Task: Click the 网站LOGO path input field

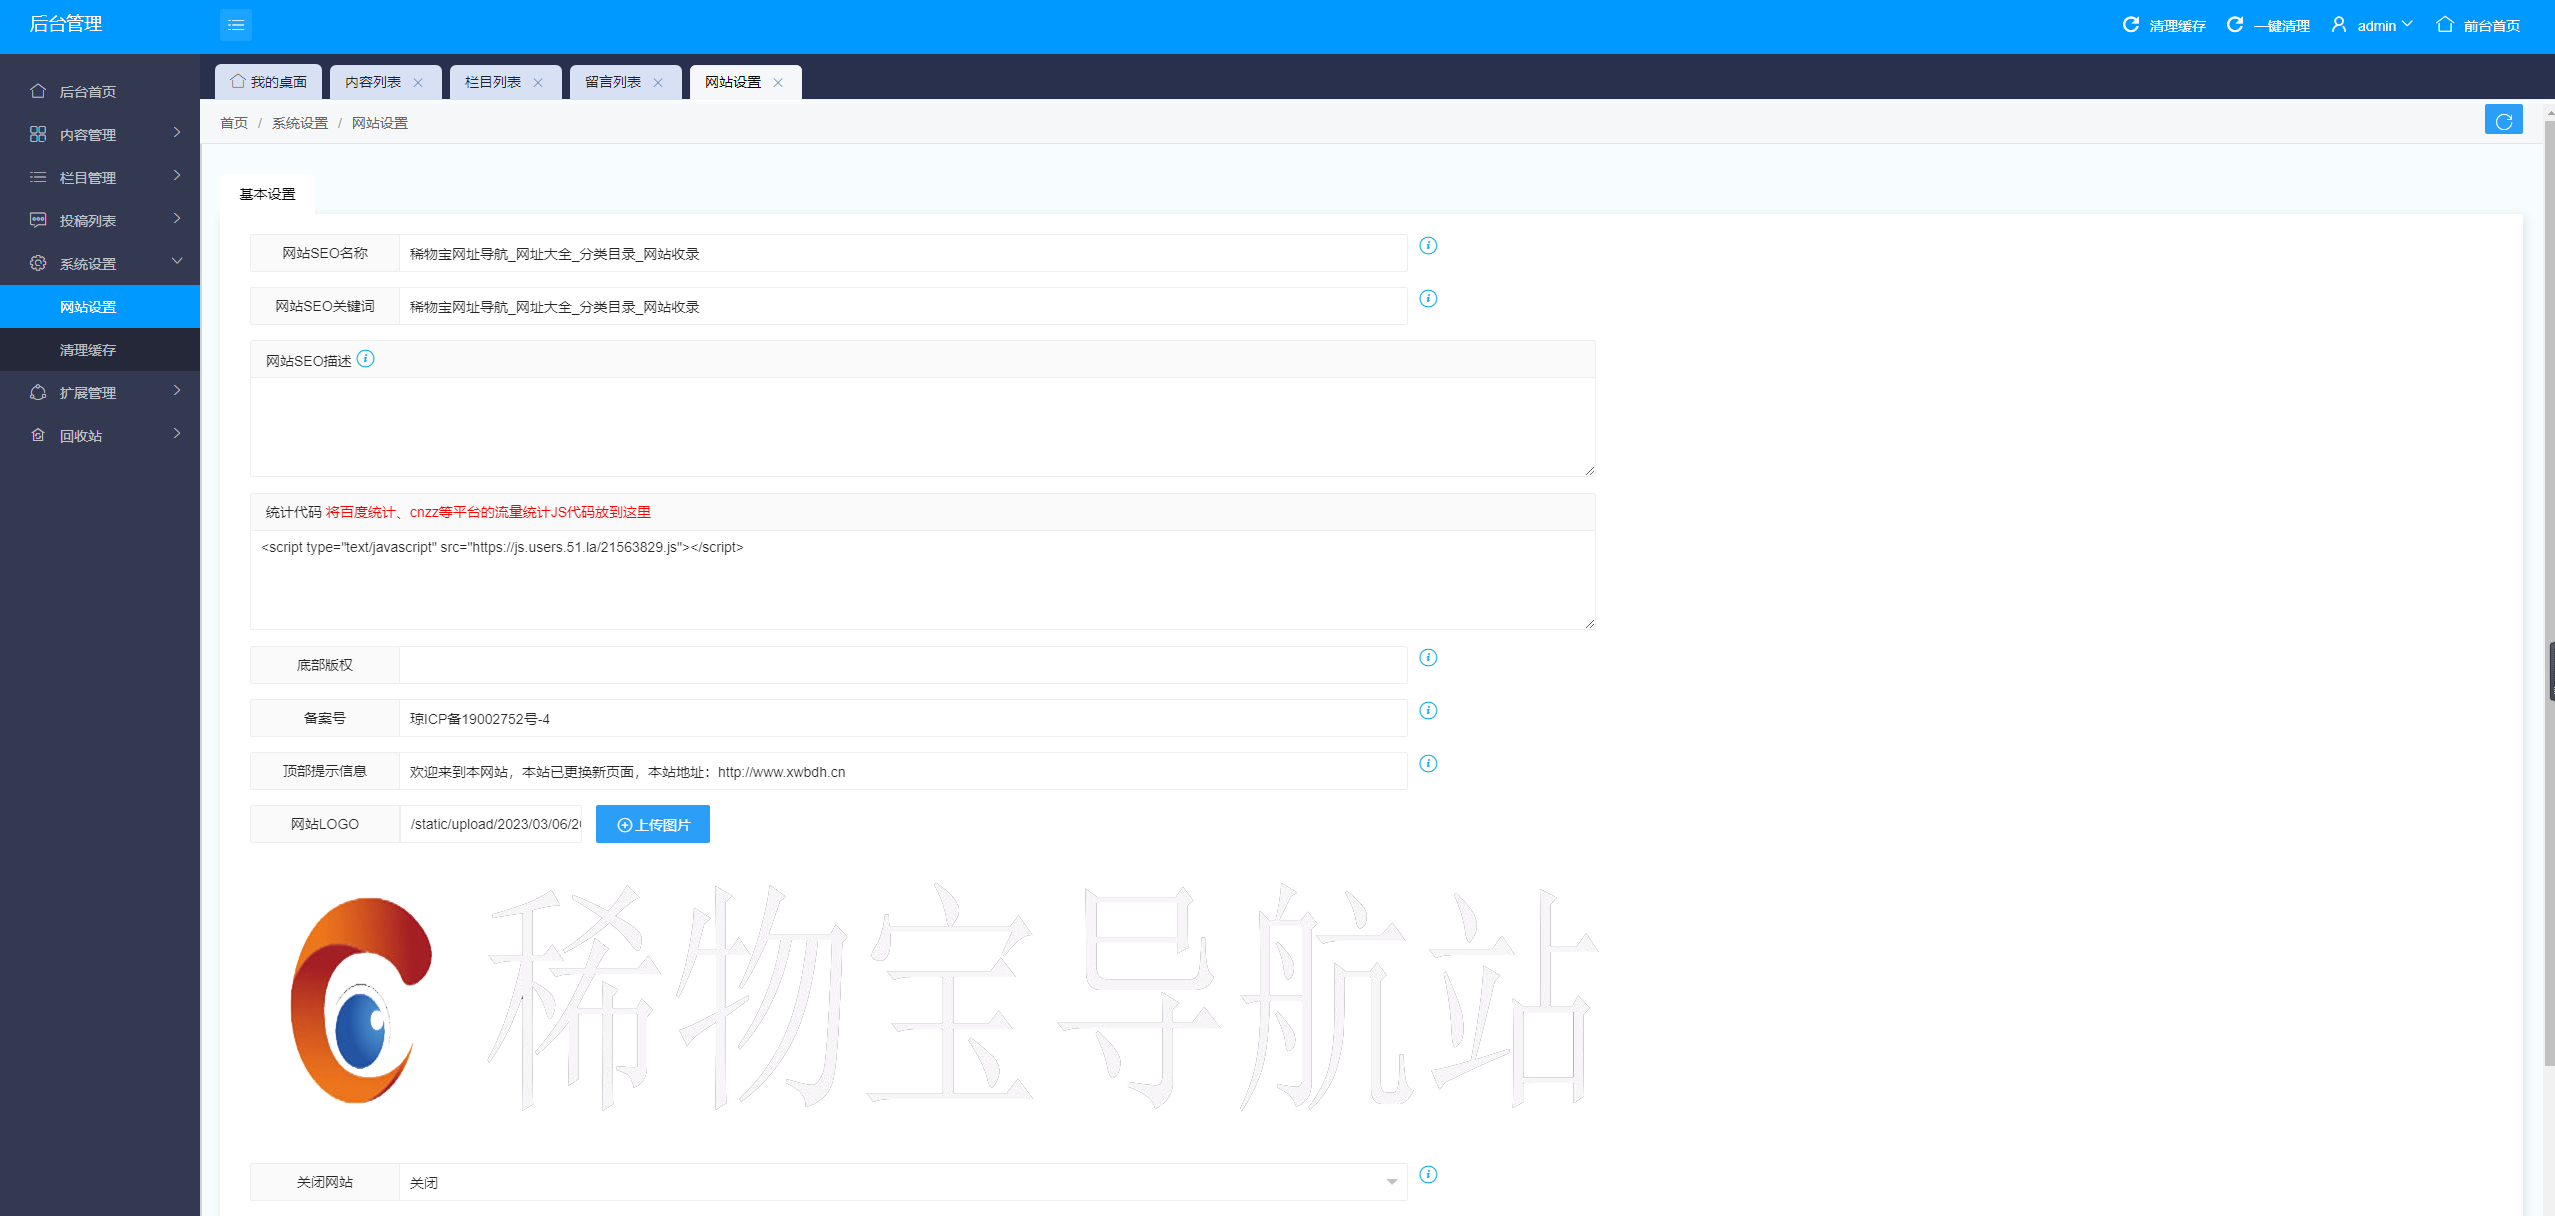Action: click(x=491, y=824)
